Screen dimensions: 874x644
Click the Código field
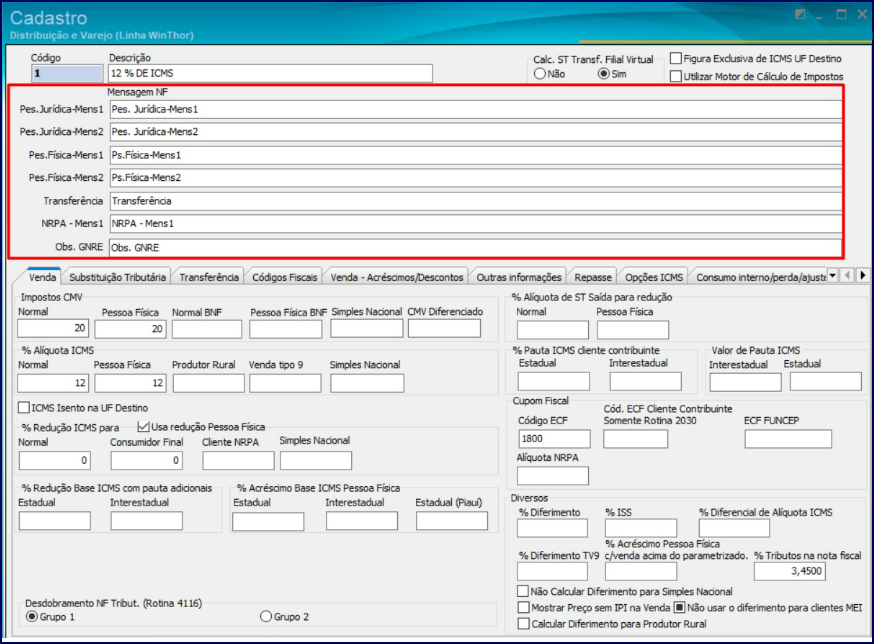[x=67, y=73]
